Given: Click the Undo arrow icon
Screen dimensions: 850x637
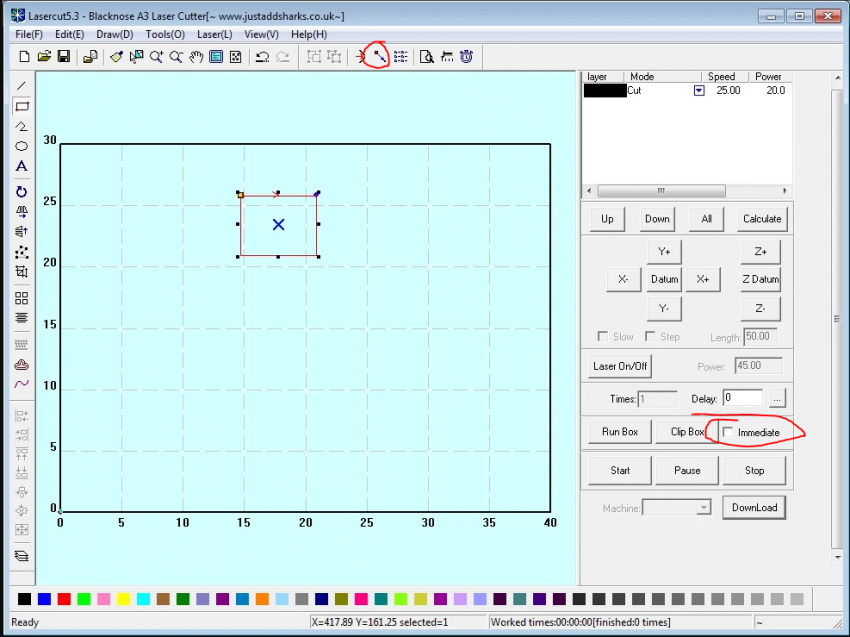Looking at the screenshot, I should coord(262,57).
